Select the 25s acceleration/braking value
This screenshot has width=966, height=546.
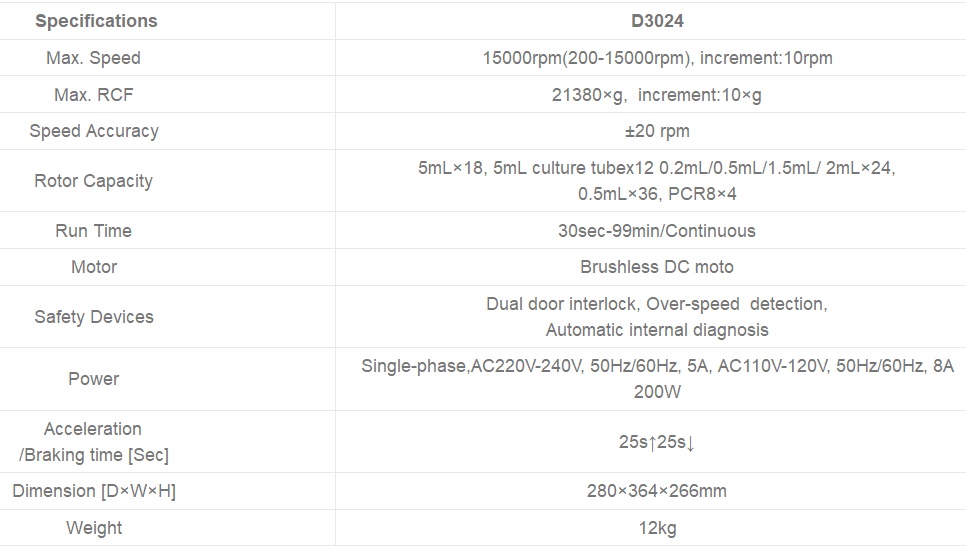click(x=657, y=442)
